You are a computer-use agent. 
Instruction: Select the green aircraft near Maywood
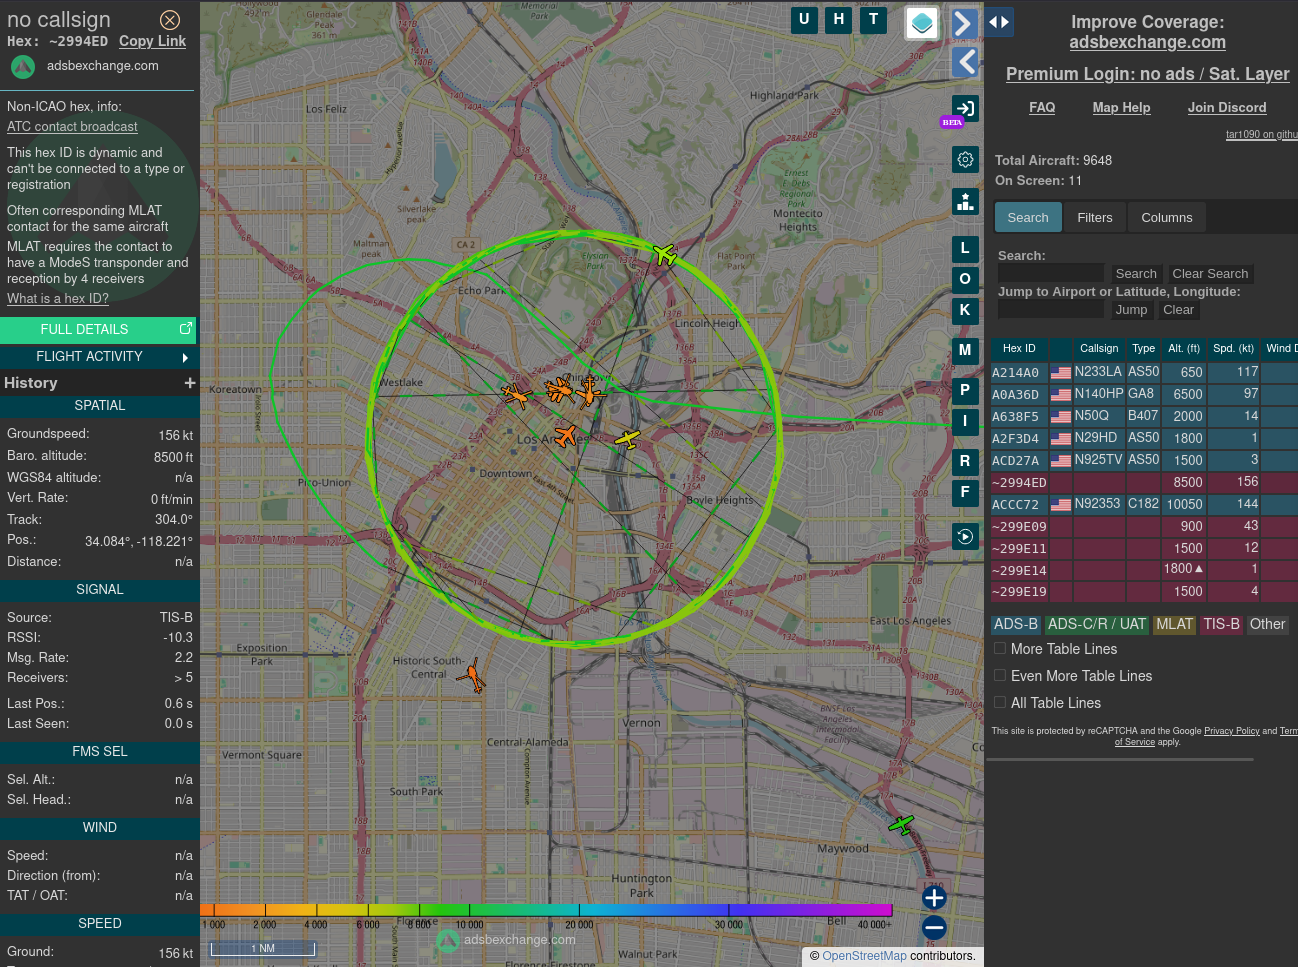coord(902,825)
